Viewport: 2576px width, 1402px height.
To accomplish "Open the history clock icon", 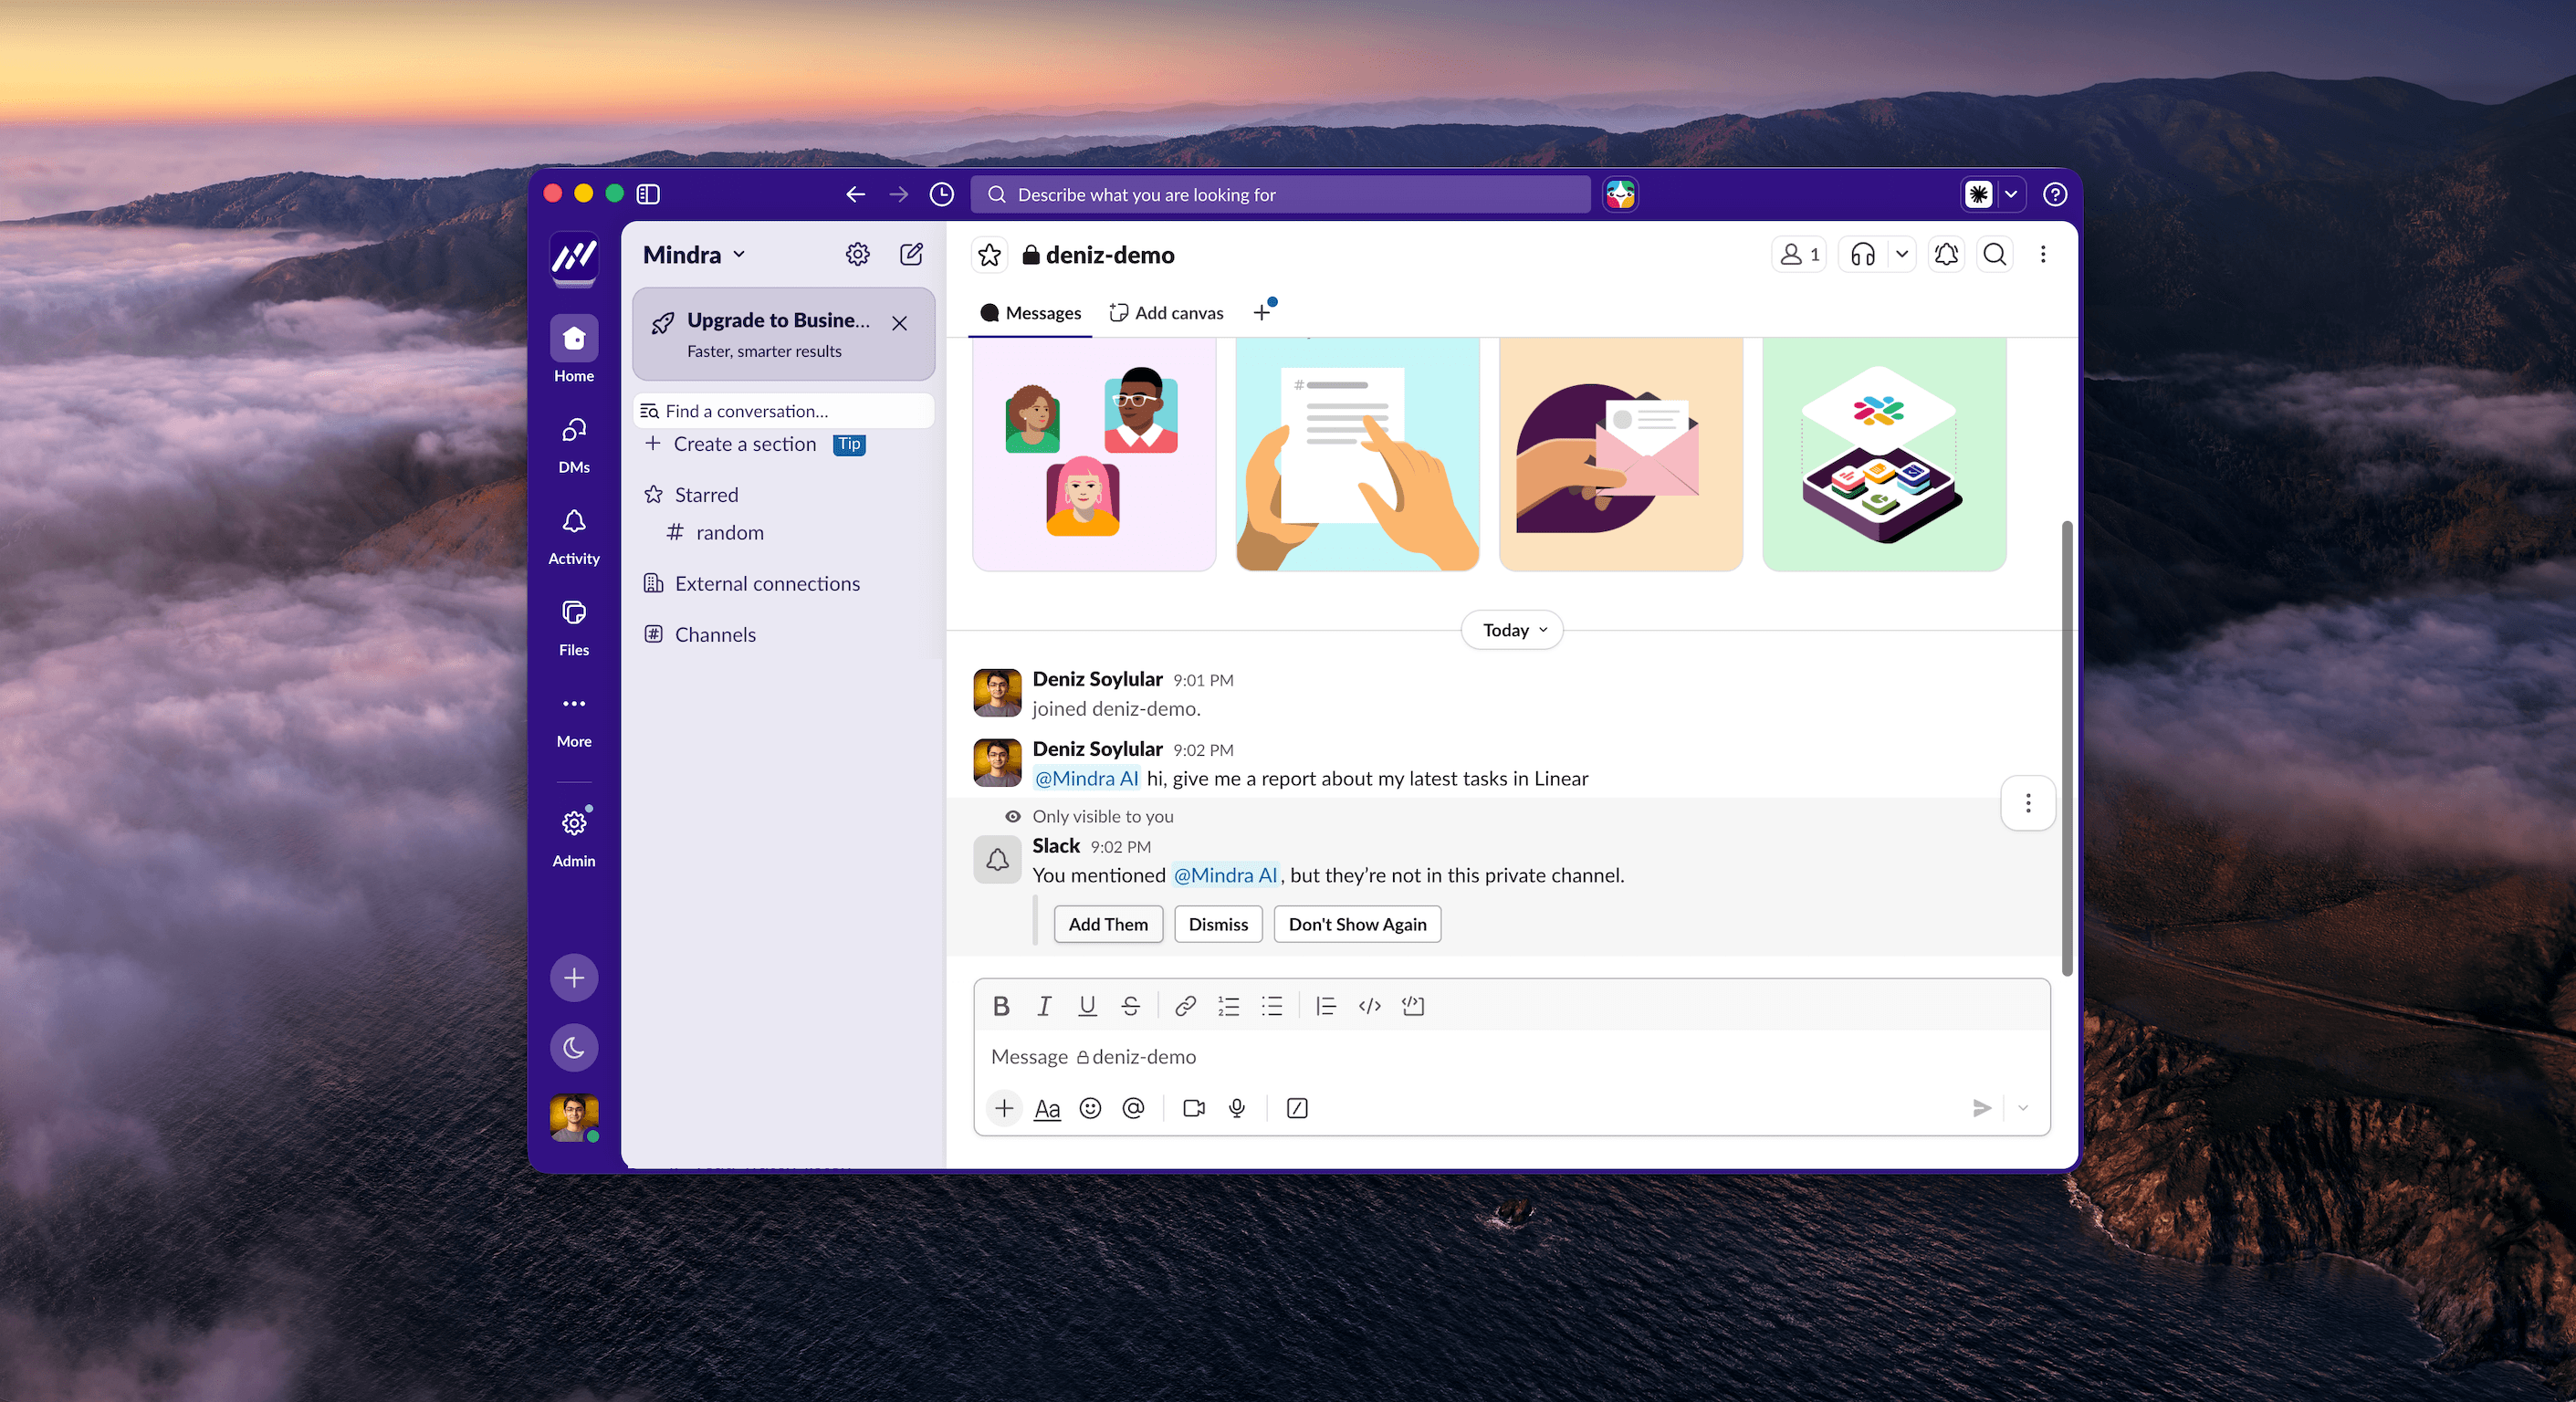I will tap(941, 194).
